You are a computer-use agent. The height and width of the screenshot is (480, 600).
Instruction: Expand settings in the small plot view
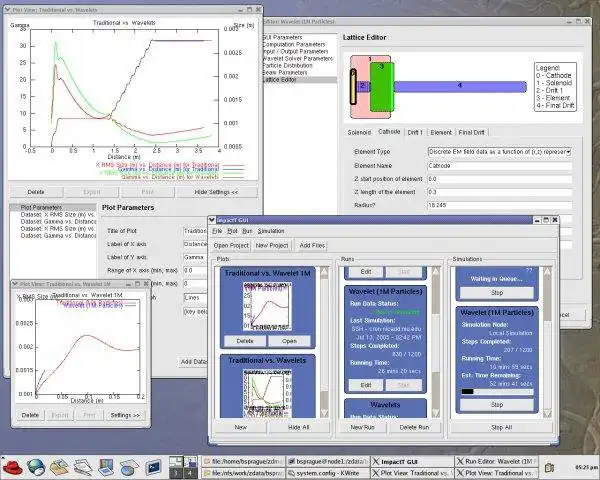[126, 414]
